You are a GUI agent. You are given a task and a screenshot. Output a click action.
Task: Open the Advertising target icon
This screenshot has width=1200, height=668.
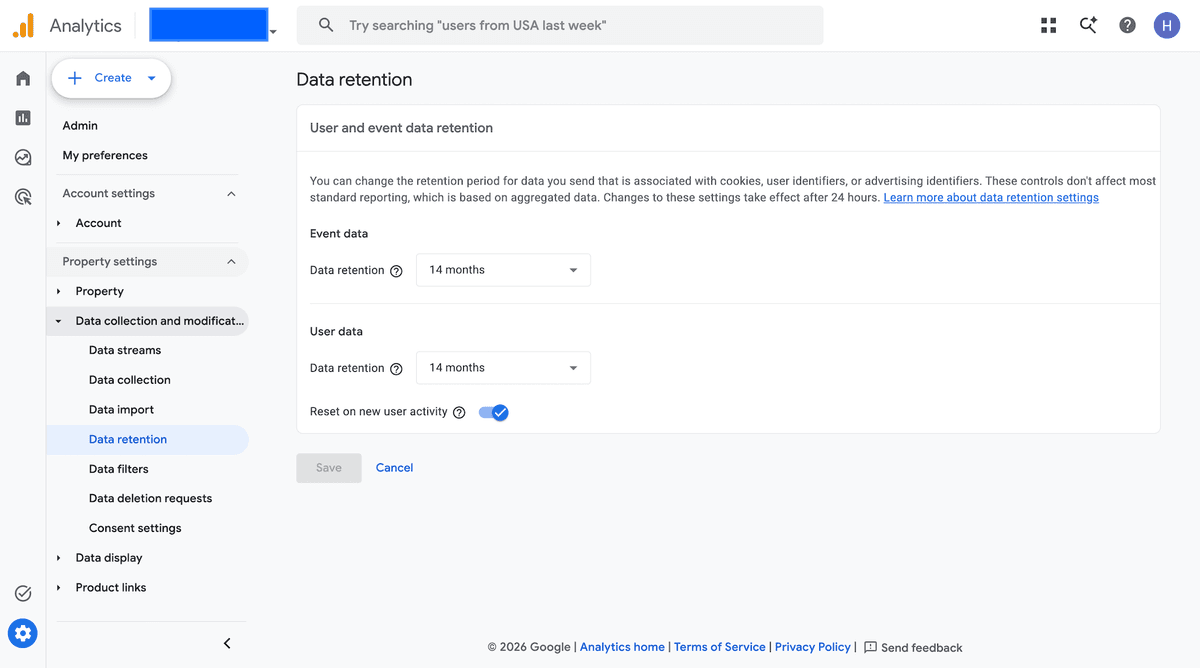point(23,197)
